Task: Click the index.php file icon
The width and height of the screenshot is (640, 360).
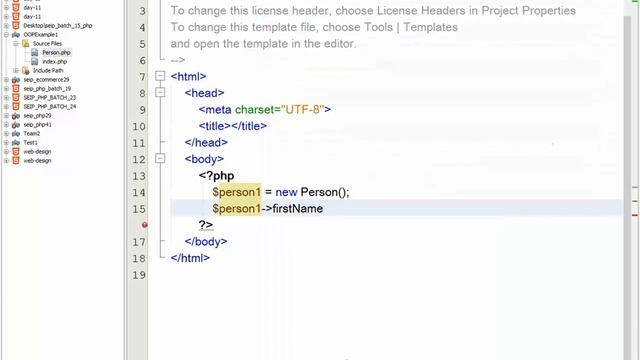Action: click(35, 62)
